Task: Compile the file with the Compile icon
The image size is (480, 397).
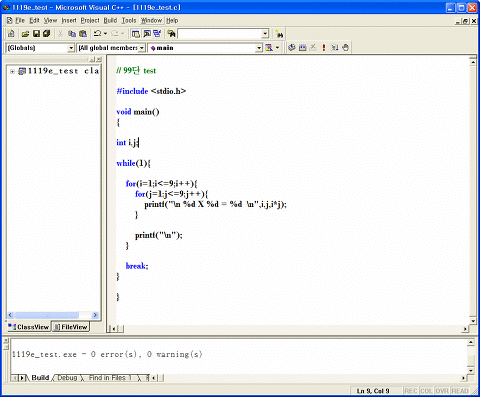Action: [x=292, y=48]
